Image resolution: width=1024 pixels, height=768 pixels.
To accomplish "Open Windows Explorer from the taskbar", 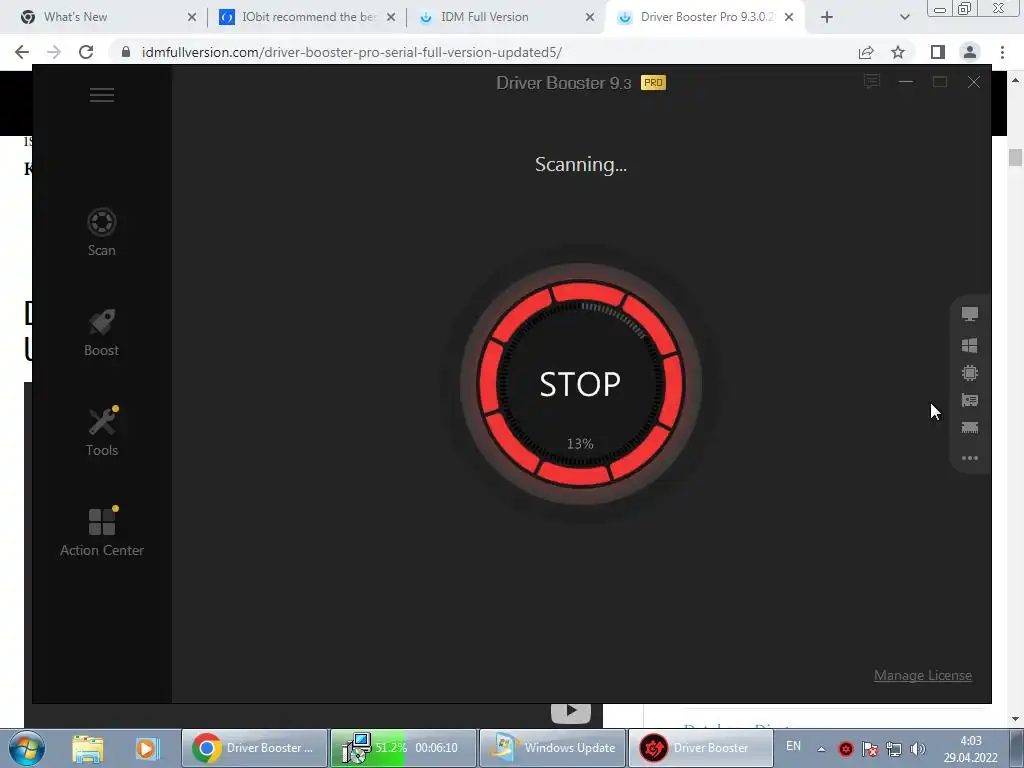I will (x=88, y=748).
